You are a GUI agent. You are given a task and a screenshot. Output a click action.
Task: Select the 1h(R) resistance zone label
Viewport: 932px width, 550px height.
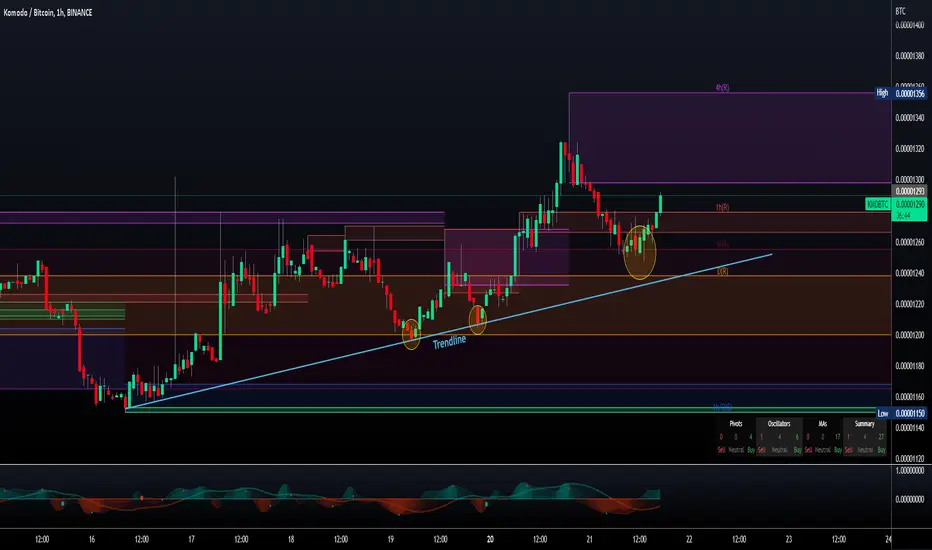click(722, 208)
